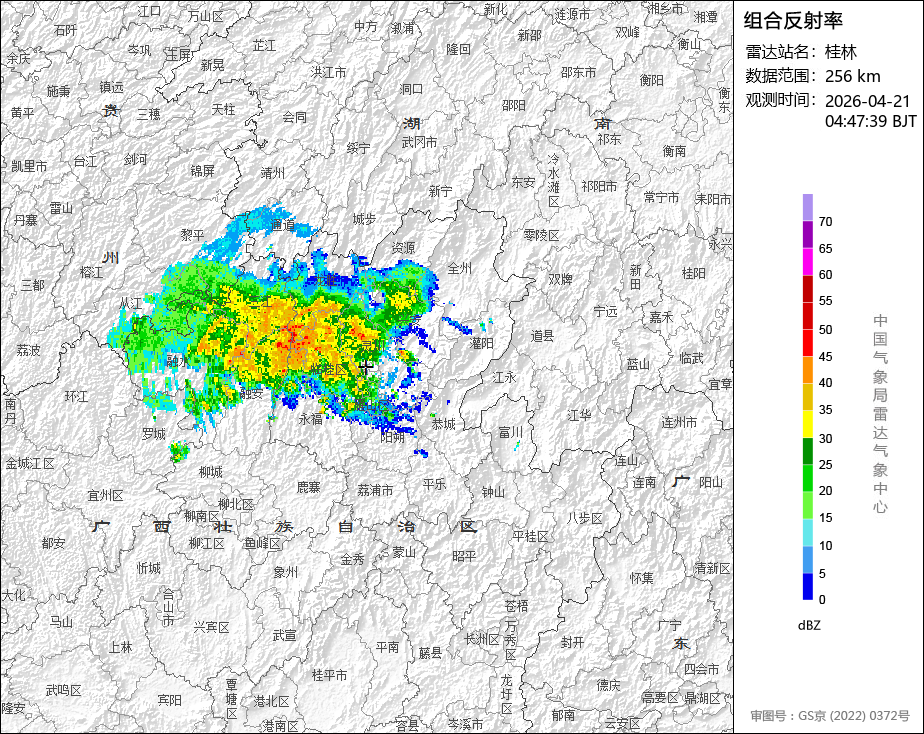Click the 环江 label on the map
The height and width of the screenshot is (734, 924).
pos(77,396)
